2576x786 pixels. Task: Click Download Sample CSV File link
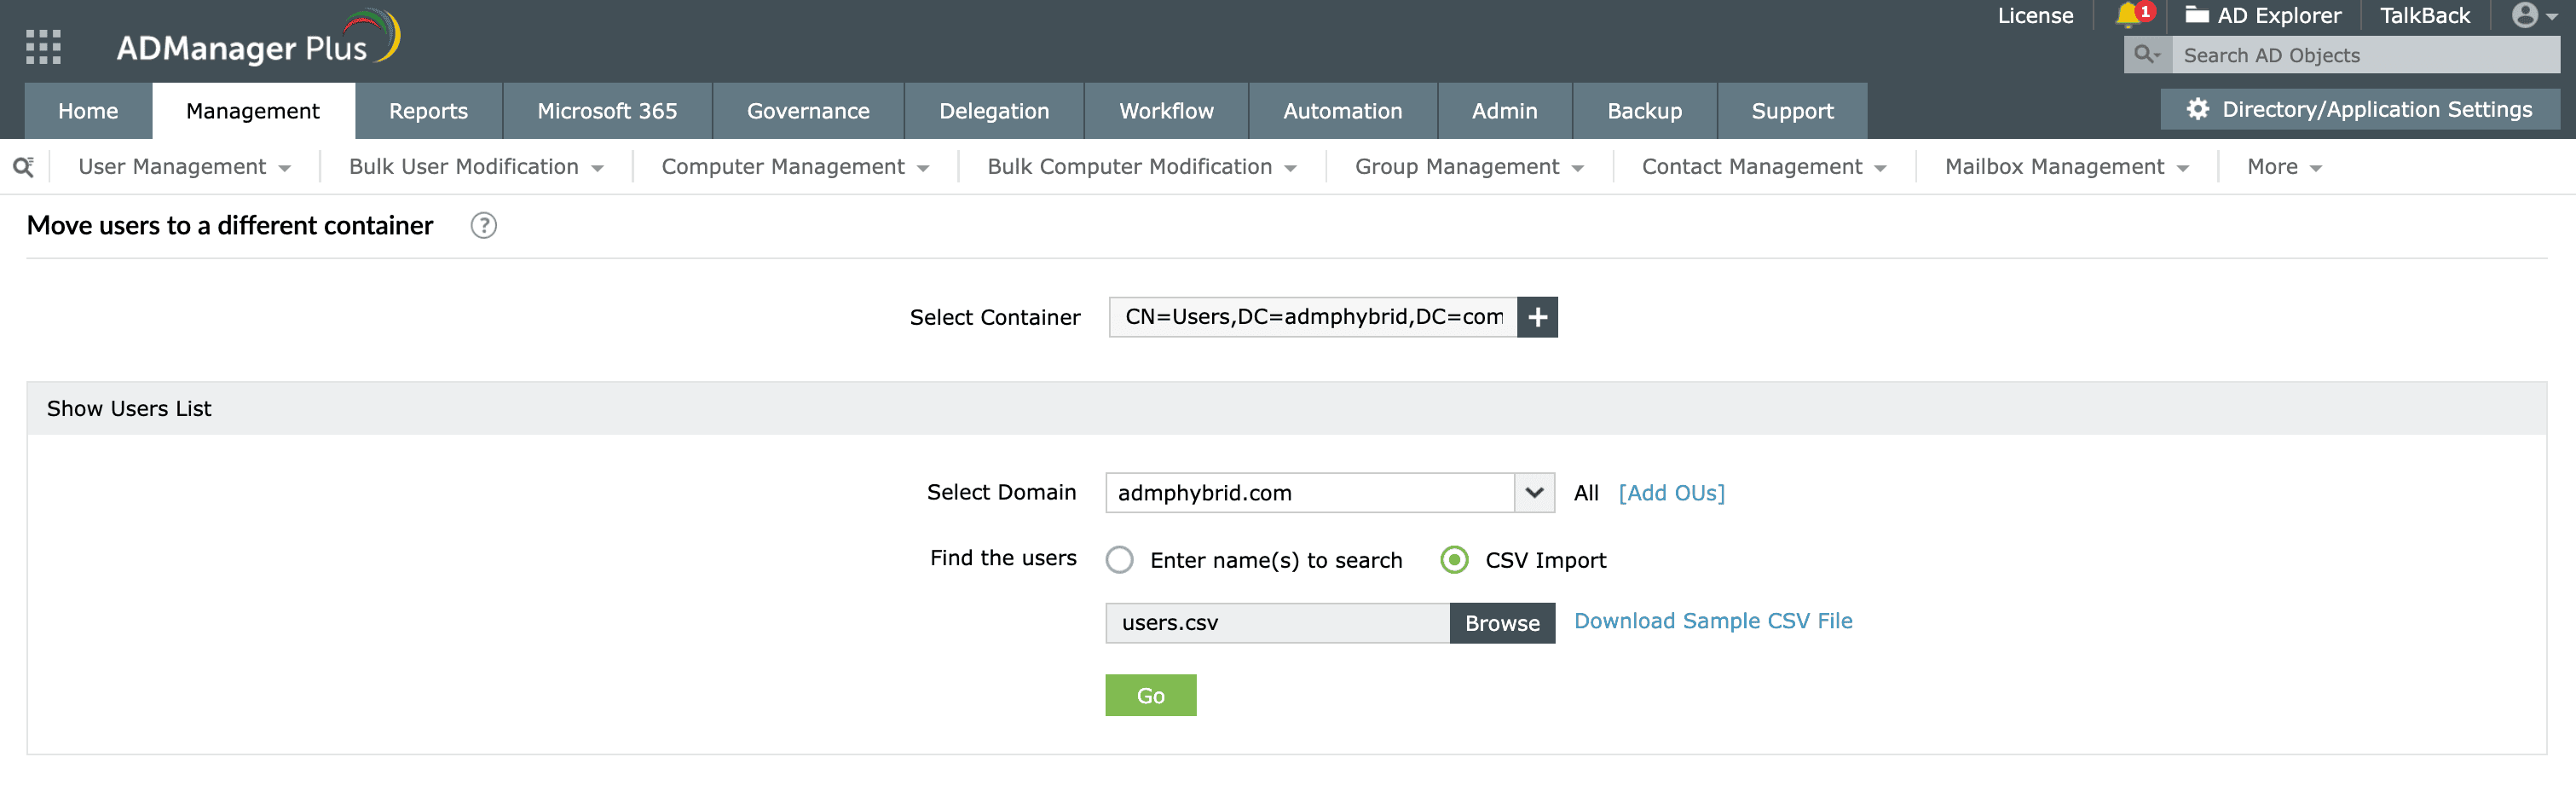point(1713,621)
